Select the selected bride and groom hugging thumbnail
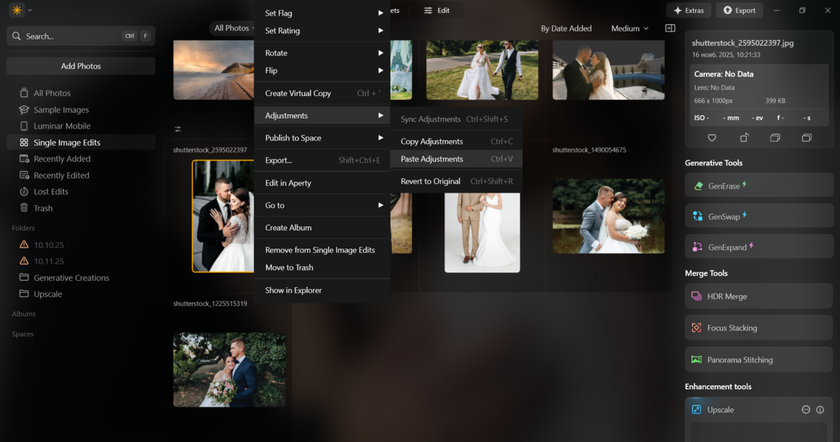The width and height of the screenshot is (840, 442). tap(223, 216)
